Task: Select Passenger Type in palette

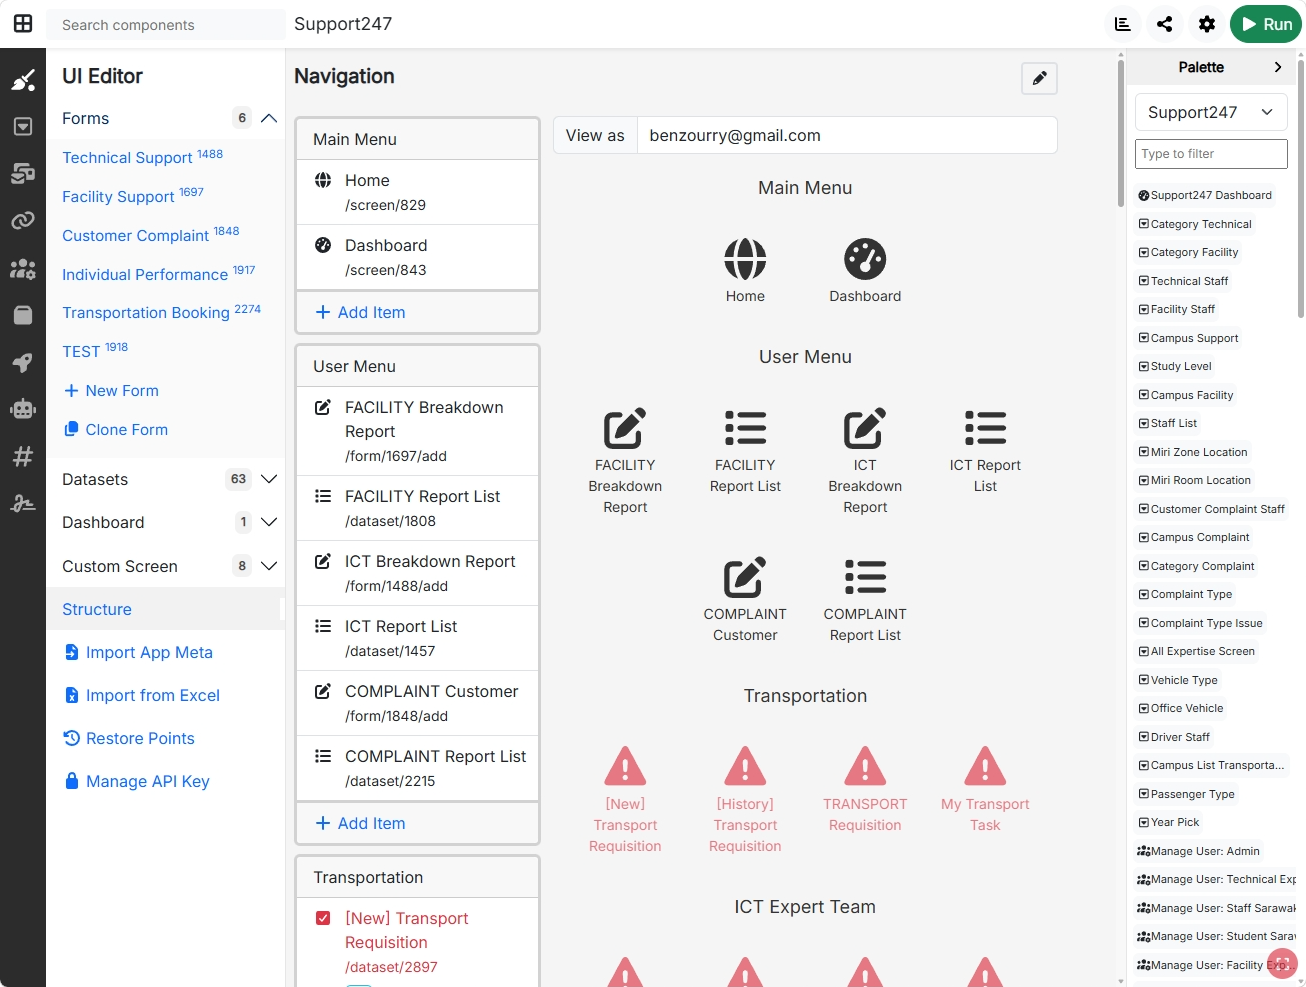Action: [1186, 794]
